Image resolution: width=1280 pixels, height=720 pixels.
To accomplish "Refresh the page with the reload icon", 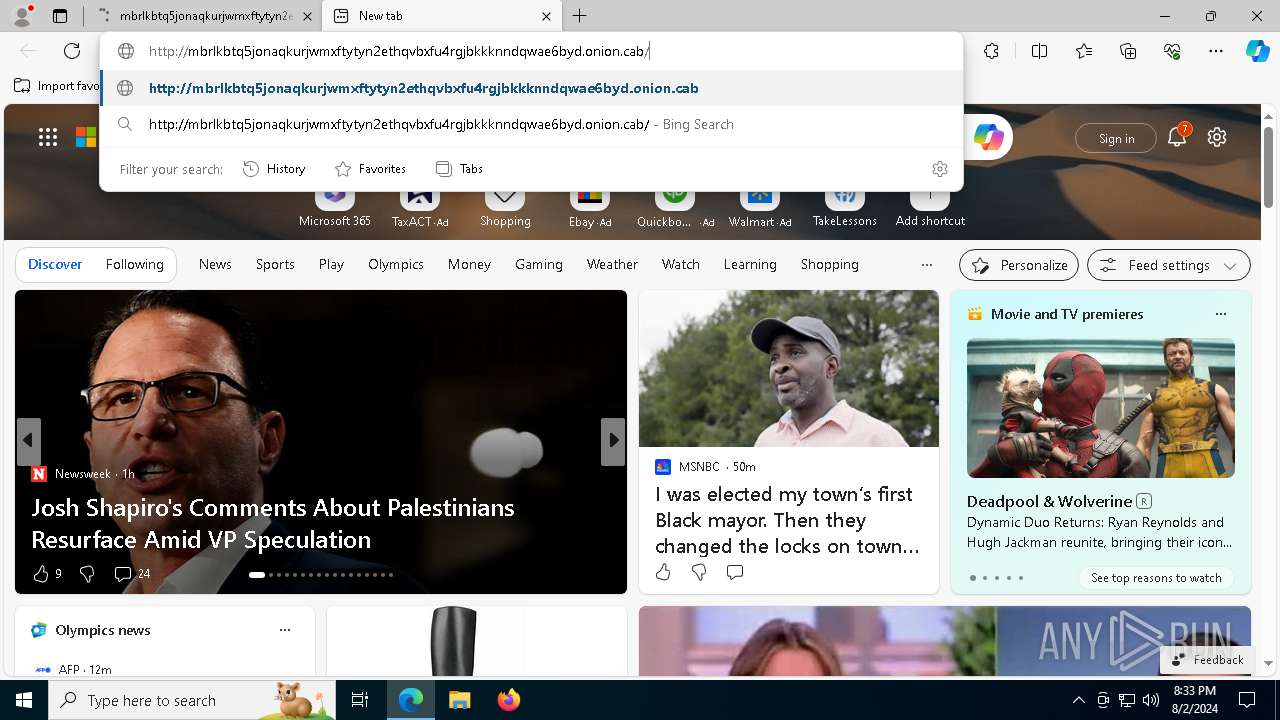I will pos(72,51).
